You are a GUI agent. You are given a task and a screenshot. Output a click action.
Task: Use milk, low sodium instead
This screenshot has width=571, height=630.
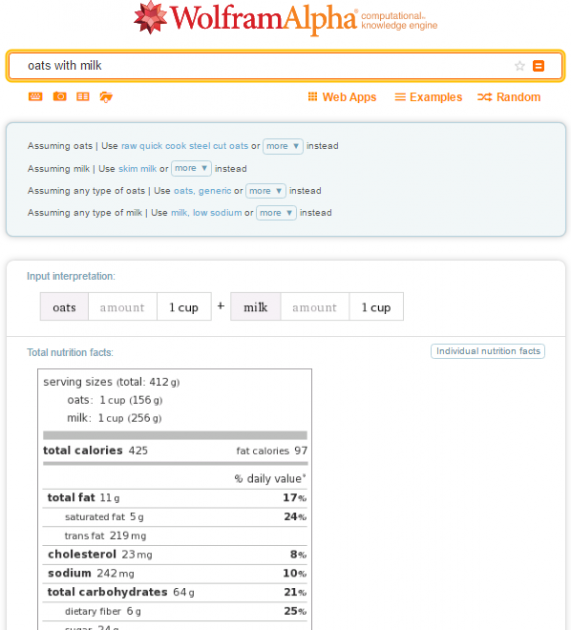pos(207,213)
